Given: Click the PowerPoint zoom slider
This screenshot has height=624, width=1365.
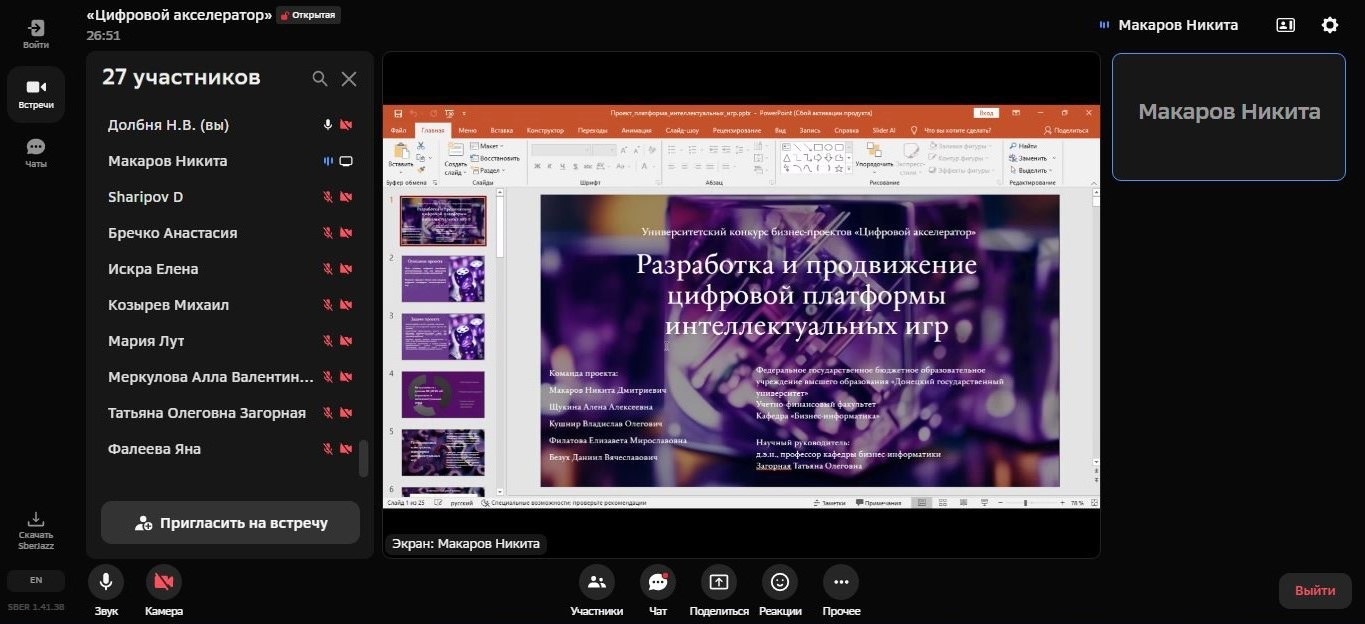Looking at the screenshot, I should [x=1024, y=502].
